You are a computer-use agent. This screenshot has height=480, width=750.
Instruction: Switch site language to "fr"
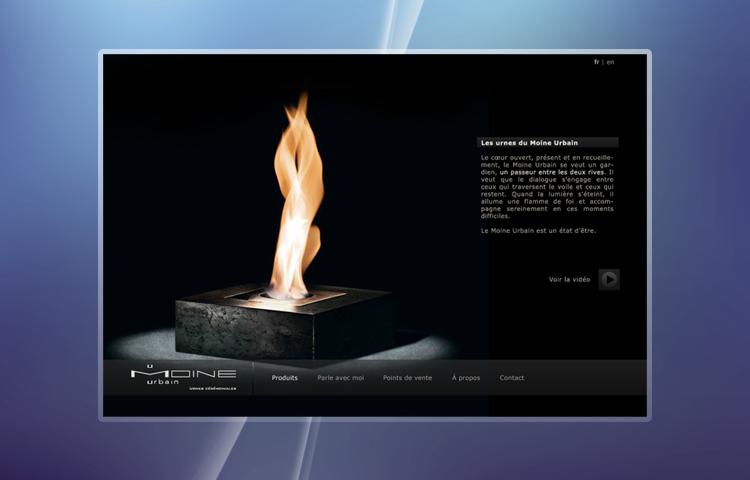(597, 62)
